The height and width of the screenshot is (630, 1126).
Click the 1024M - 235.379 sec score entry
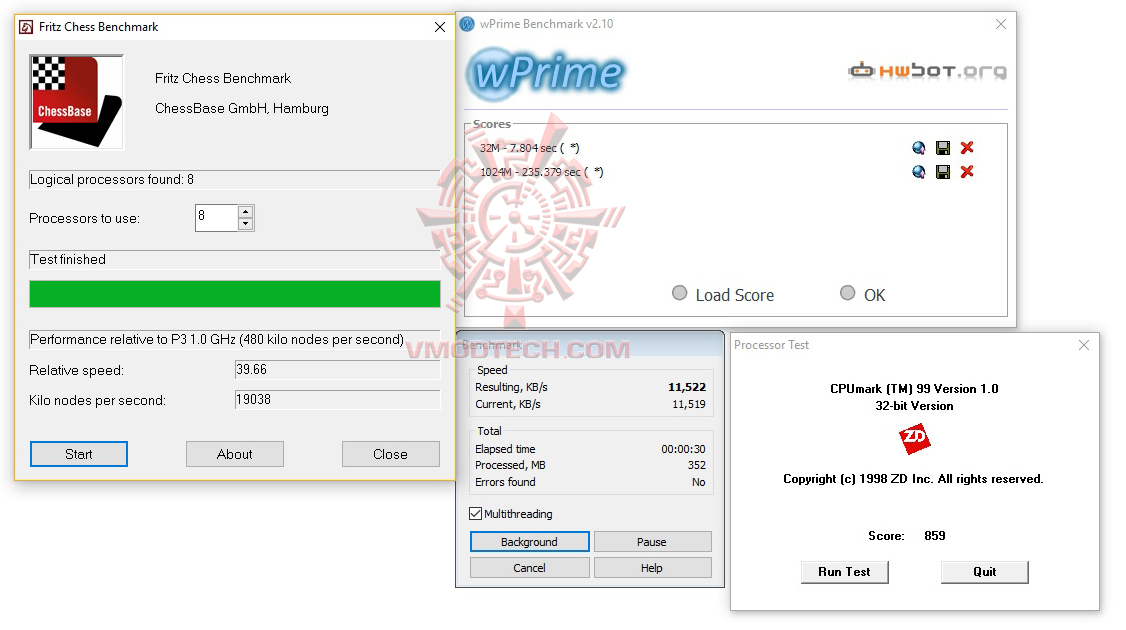coord(541,172)
